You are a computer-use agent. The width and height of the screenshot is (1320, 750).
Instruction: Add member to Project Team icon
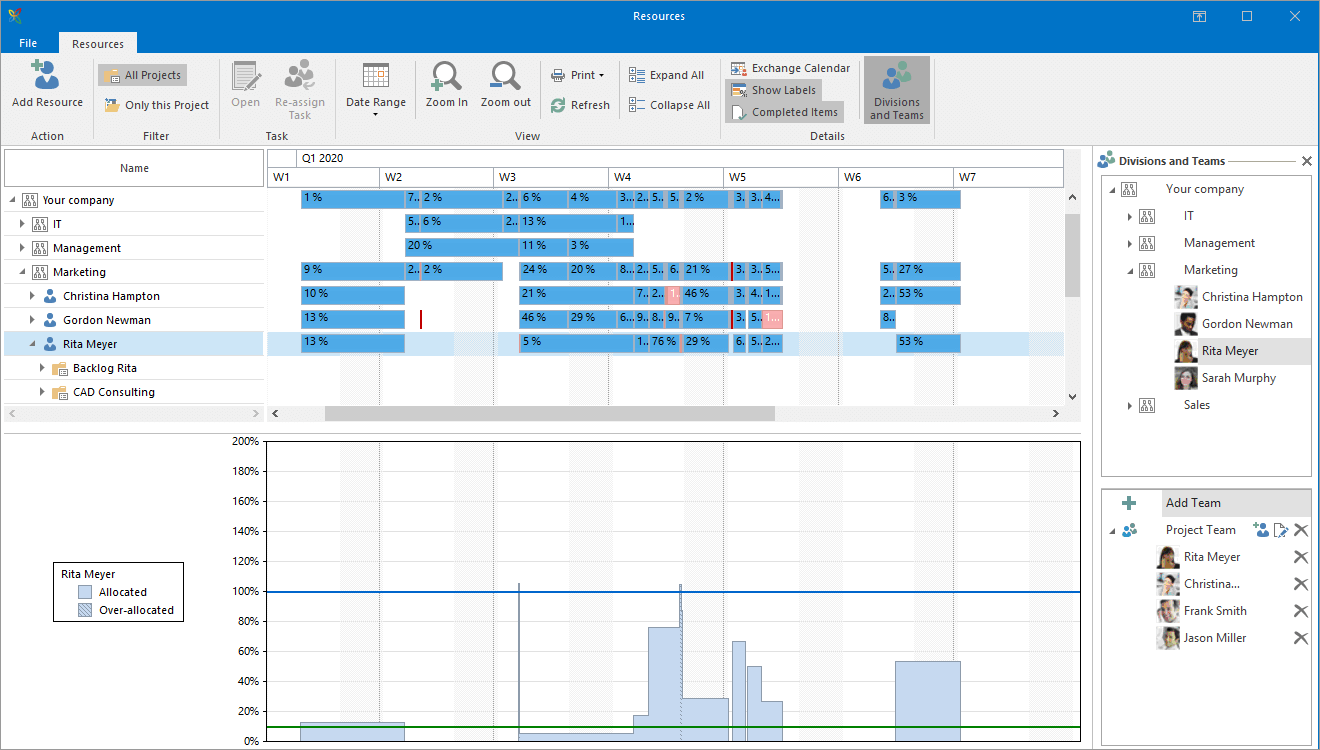tap(1261, 530)
